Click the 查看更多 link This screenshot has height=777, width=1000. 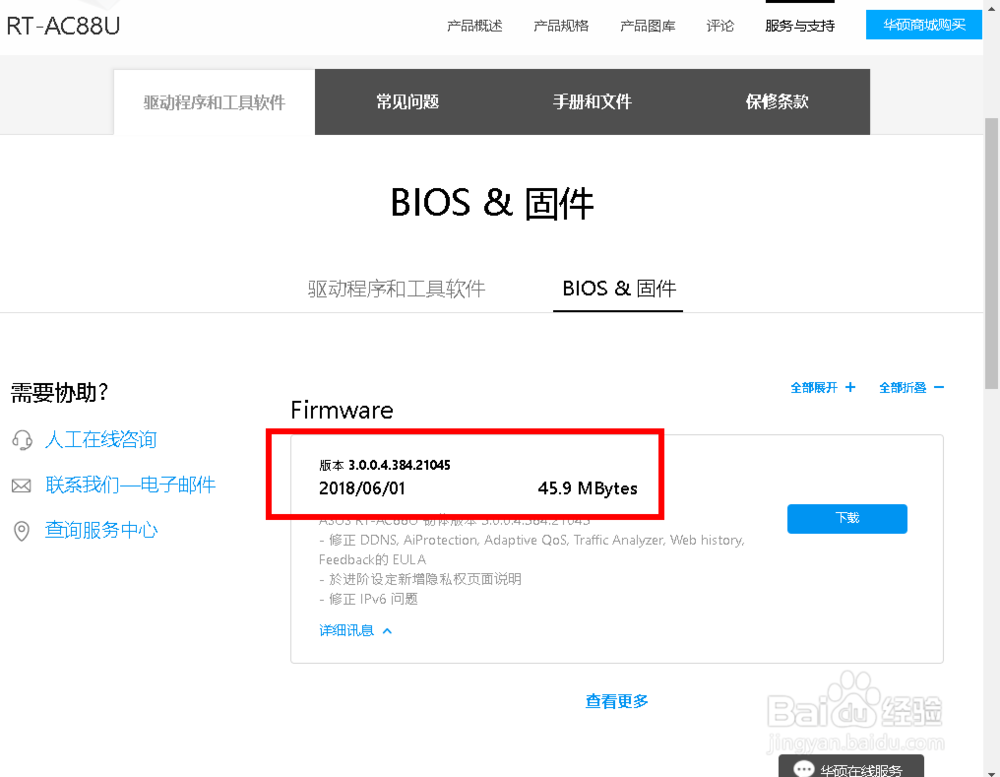[x=617, y=702]
